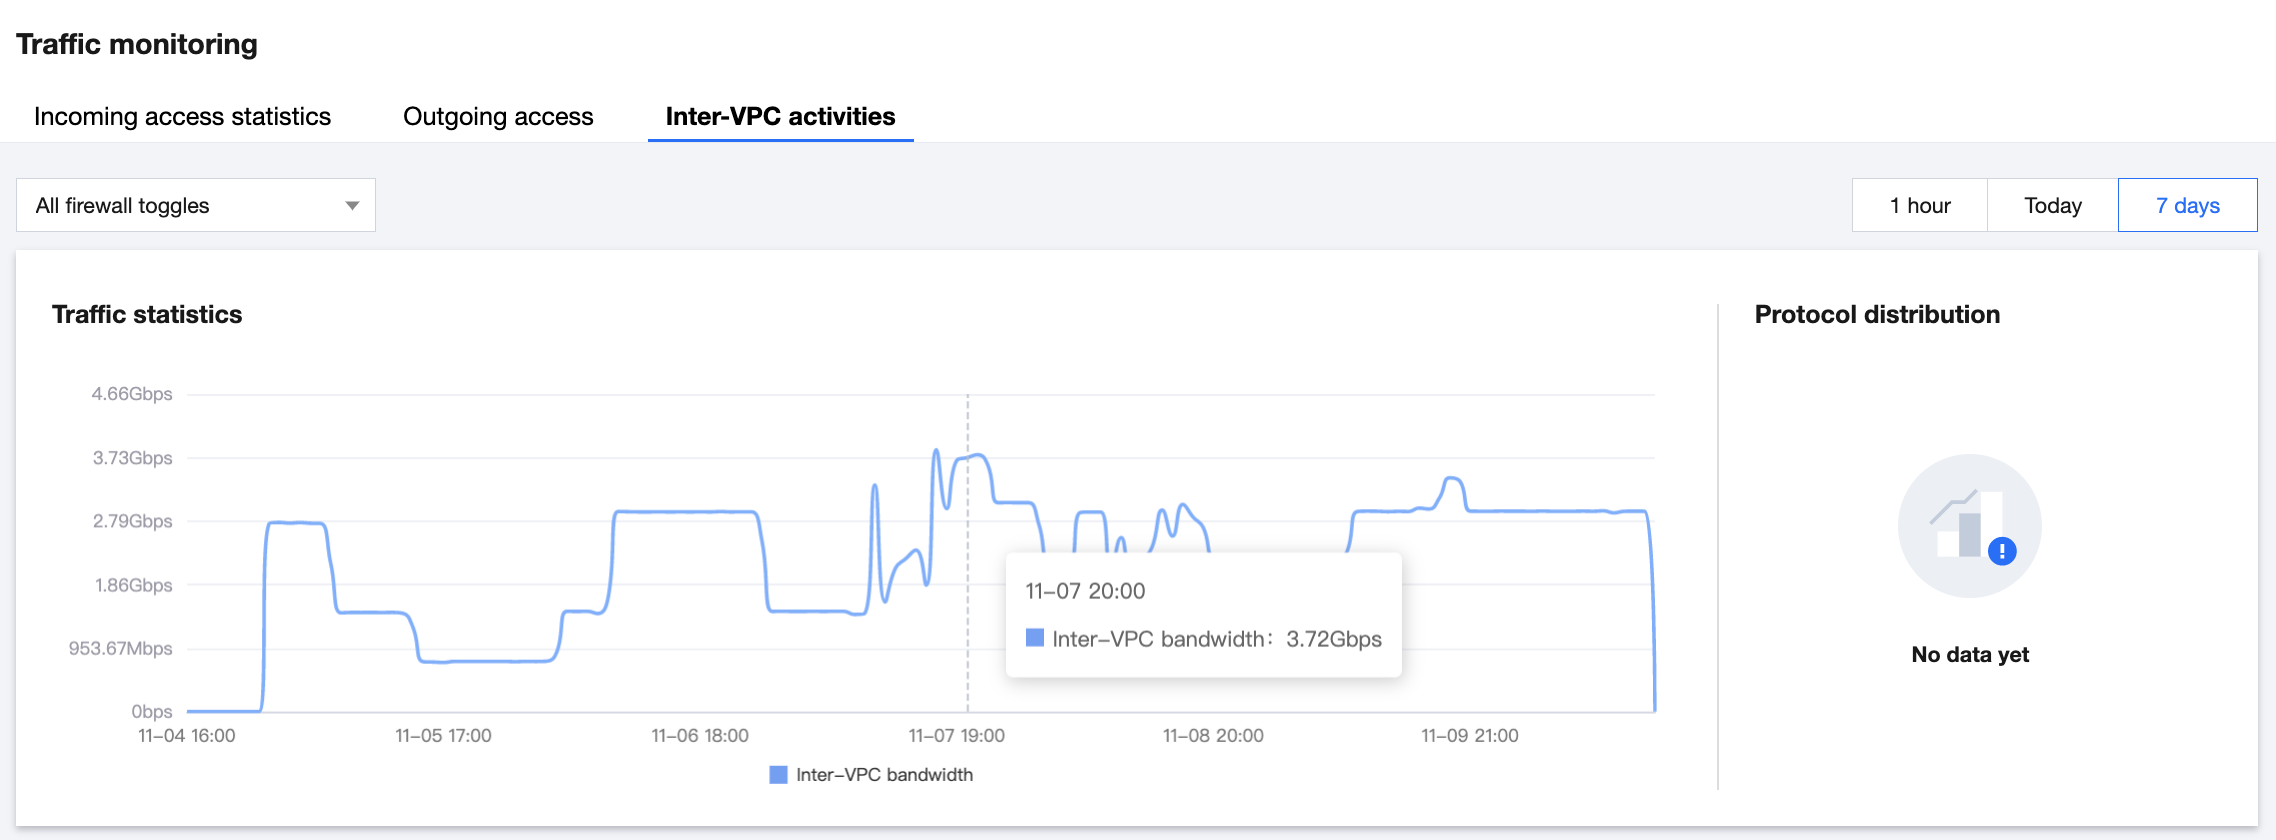Screen dimensions: 2276x840
Task: Switch to Incoming access statistics tab
Action: 182,116
